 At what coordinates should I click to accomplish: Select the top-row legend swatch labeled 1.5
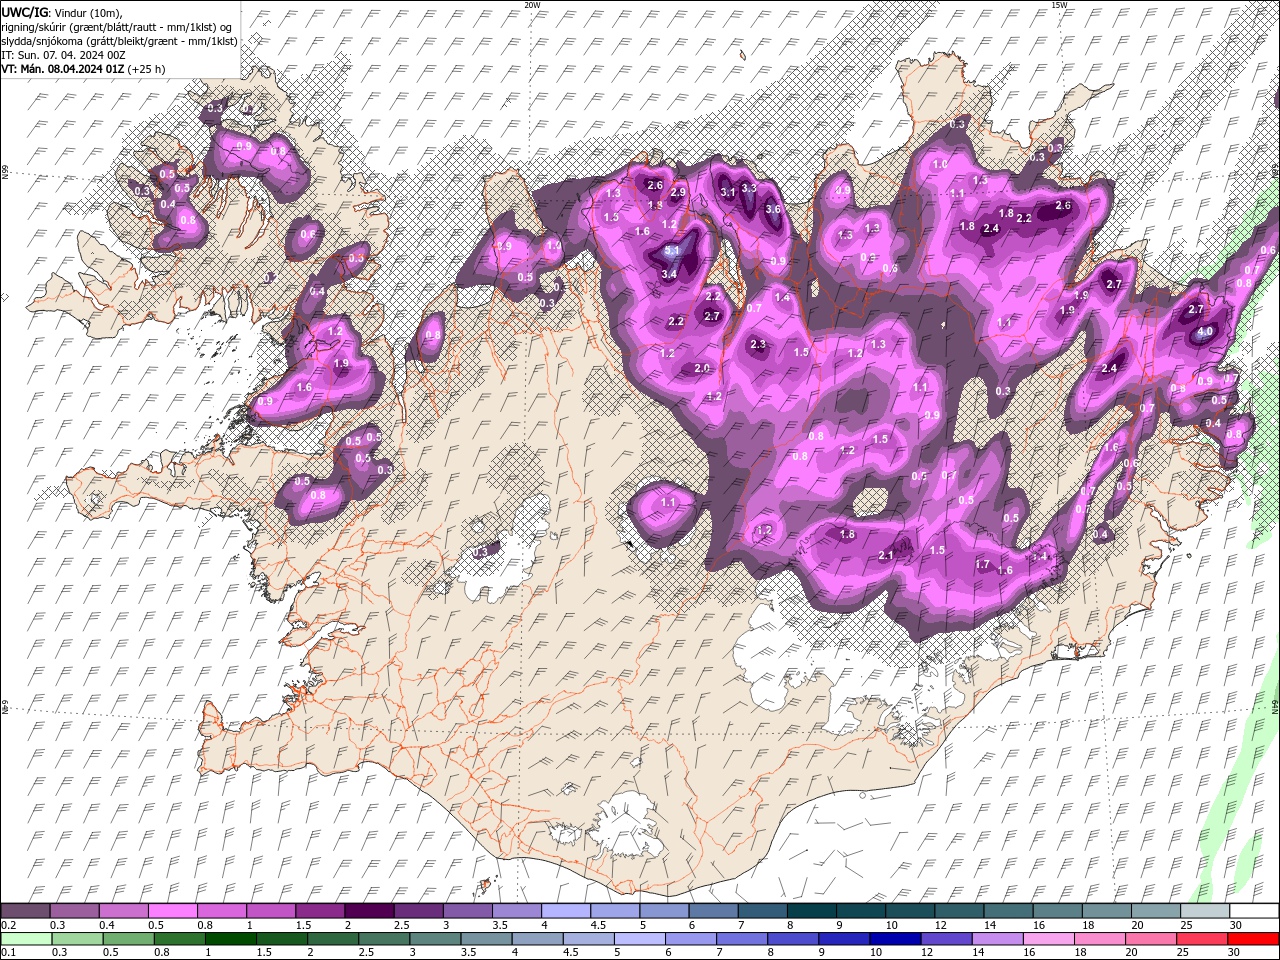click(319, 911)
